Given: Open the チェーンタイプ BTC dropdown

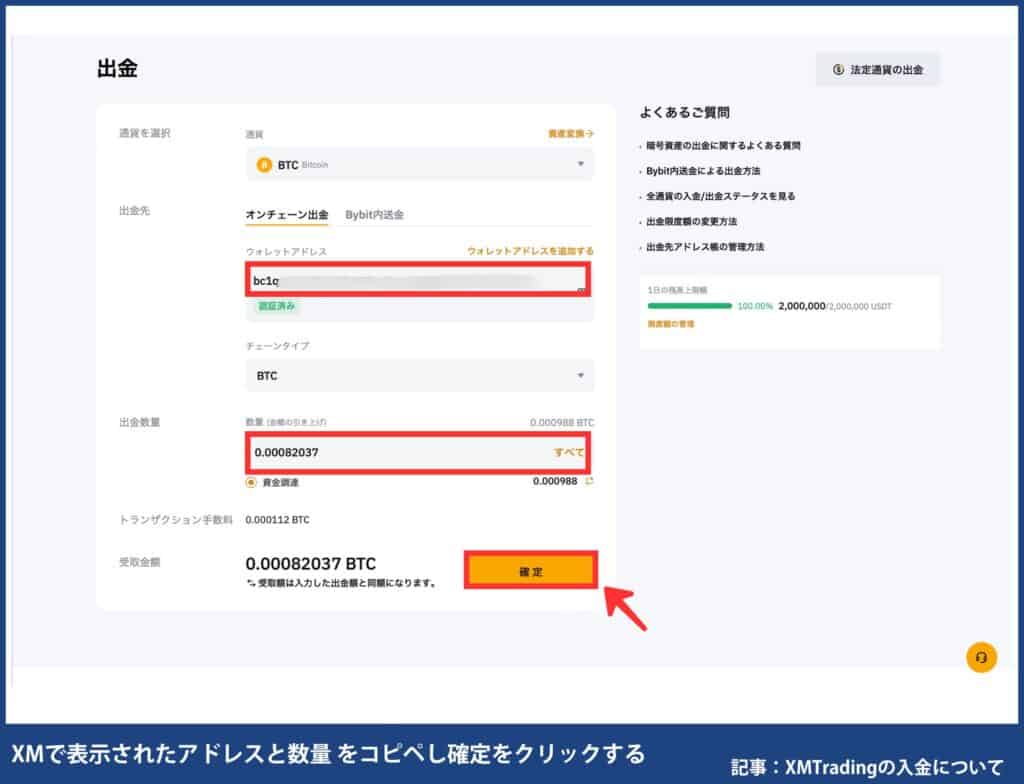Looking at the screenshot, I should (420, 376).
